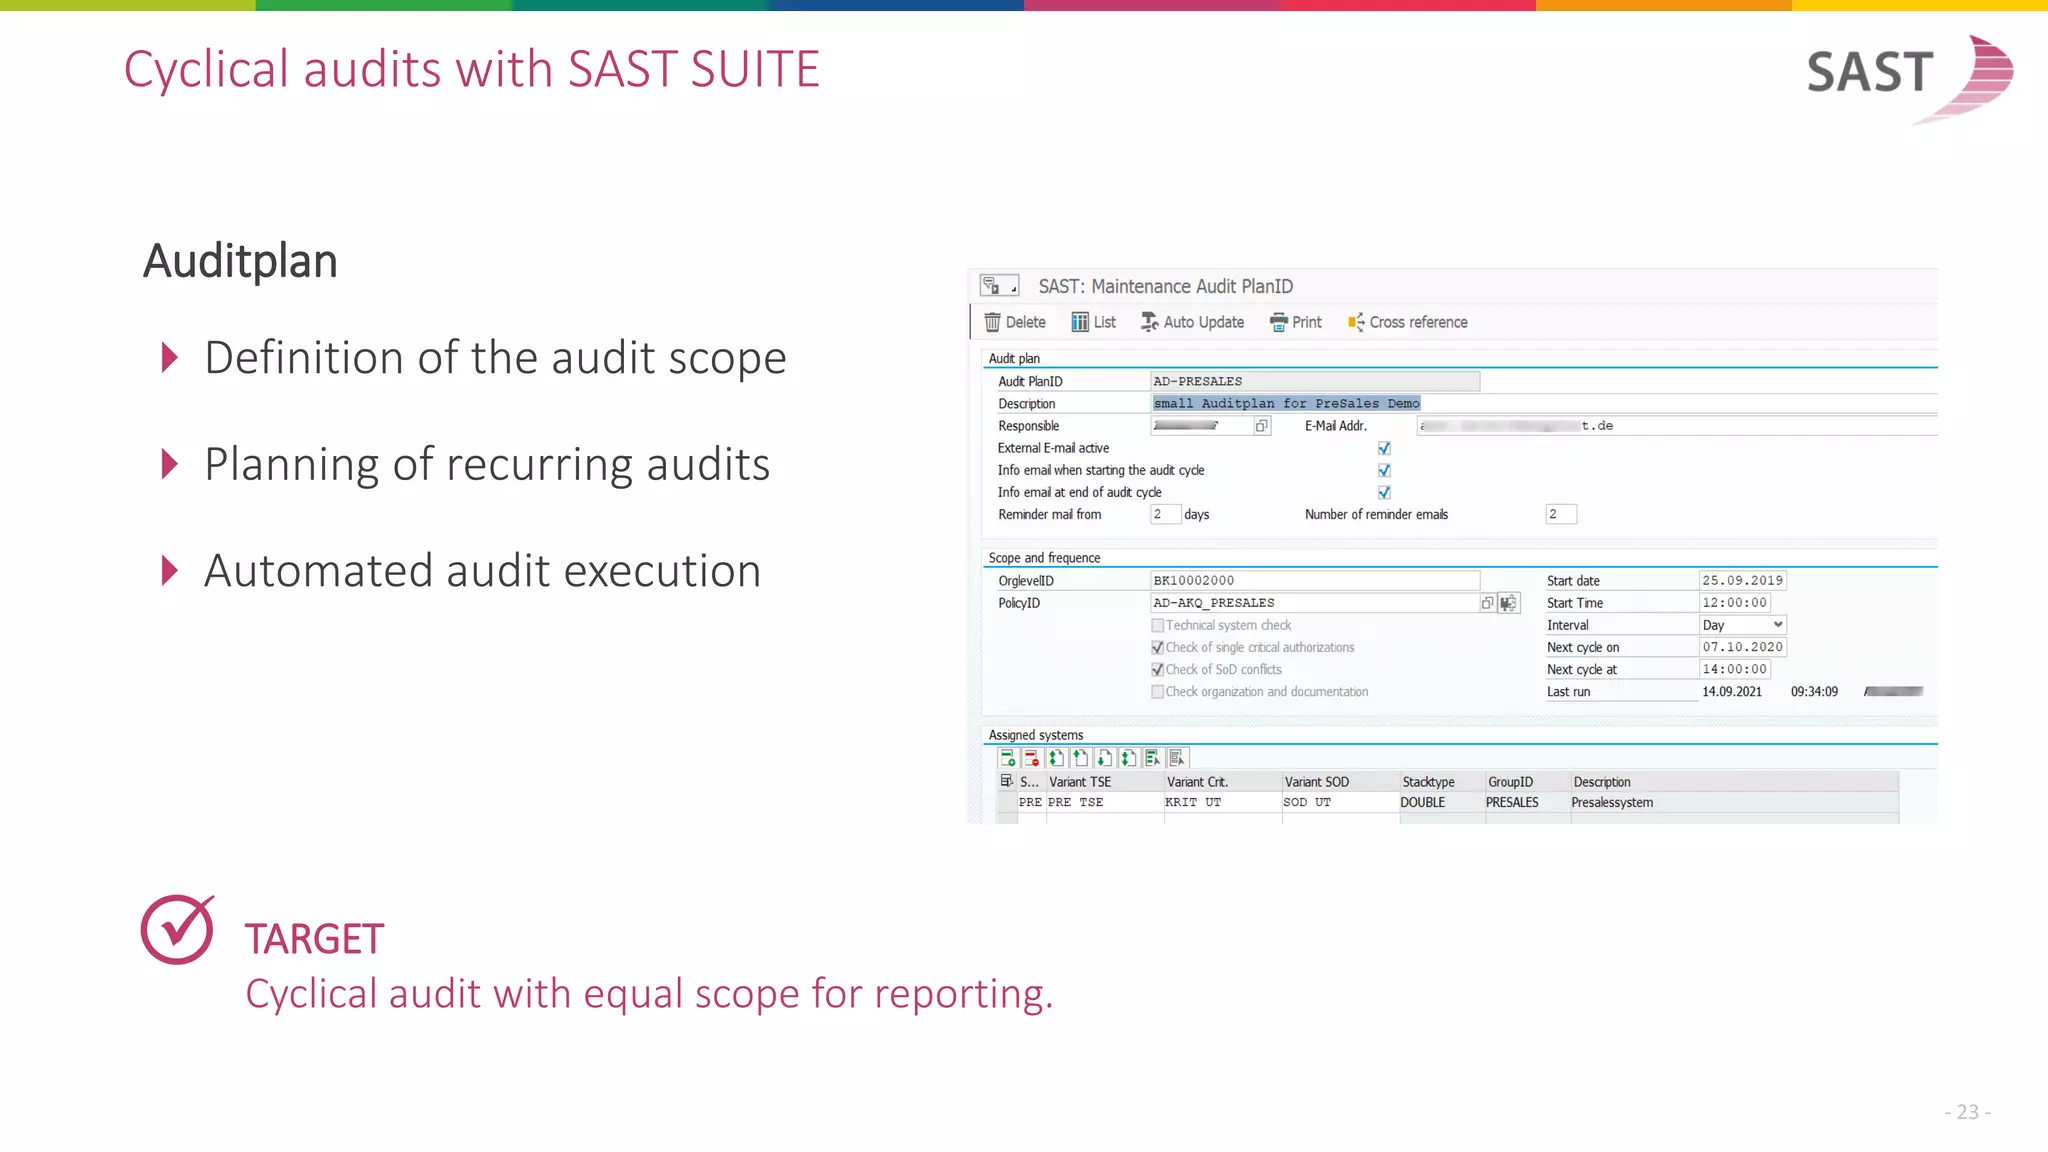Click the Start Time field 12:00:00

click(1734, 603)
